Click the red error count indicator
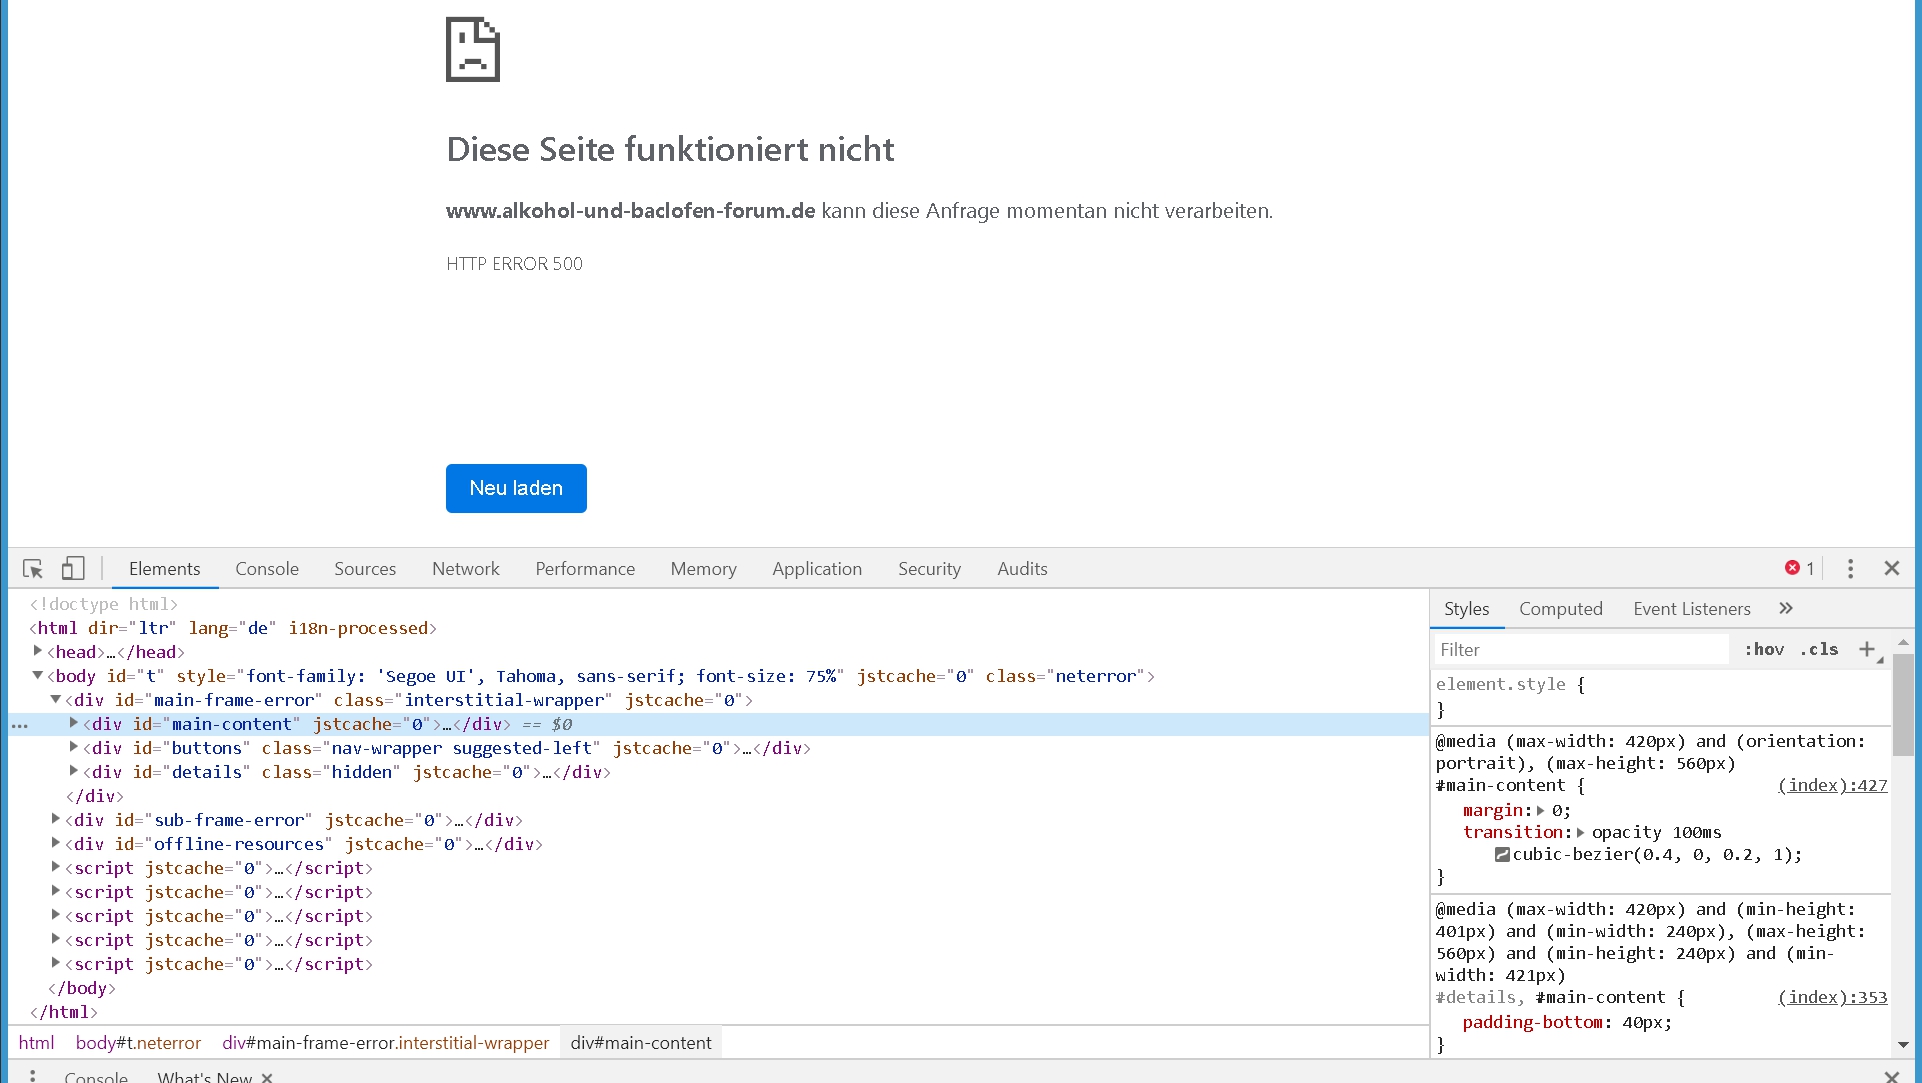The width and height of the screenshot is (1922, 1083). tap(1800, 568)
